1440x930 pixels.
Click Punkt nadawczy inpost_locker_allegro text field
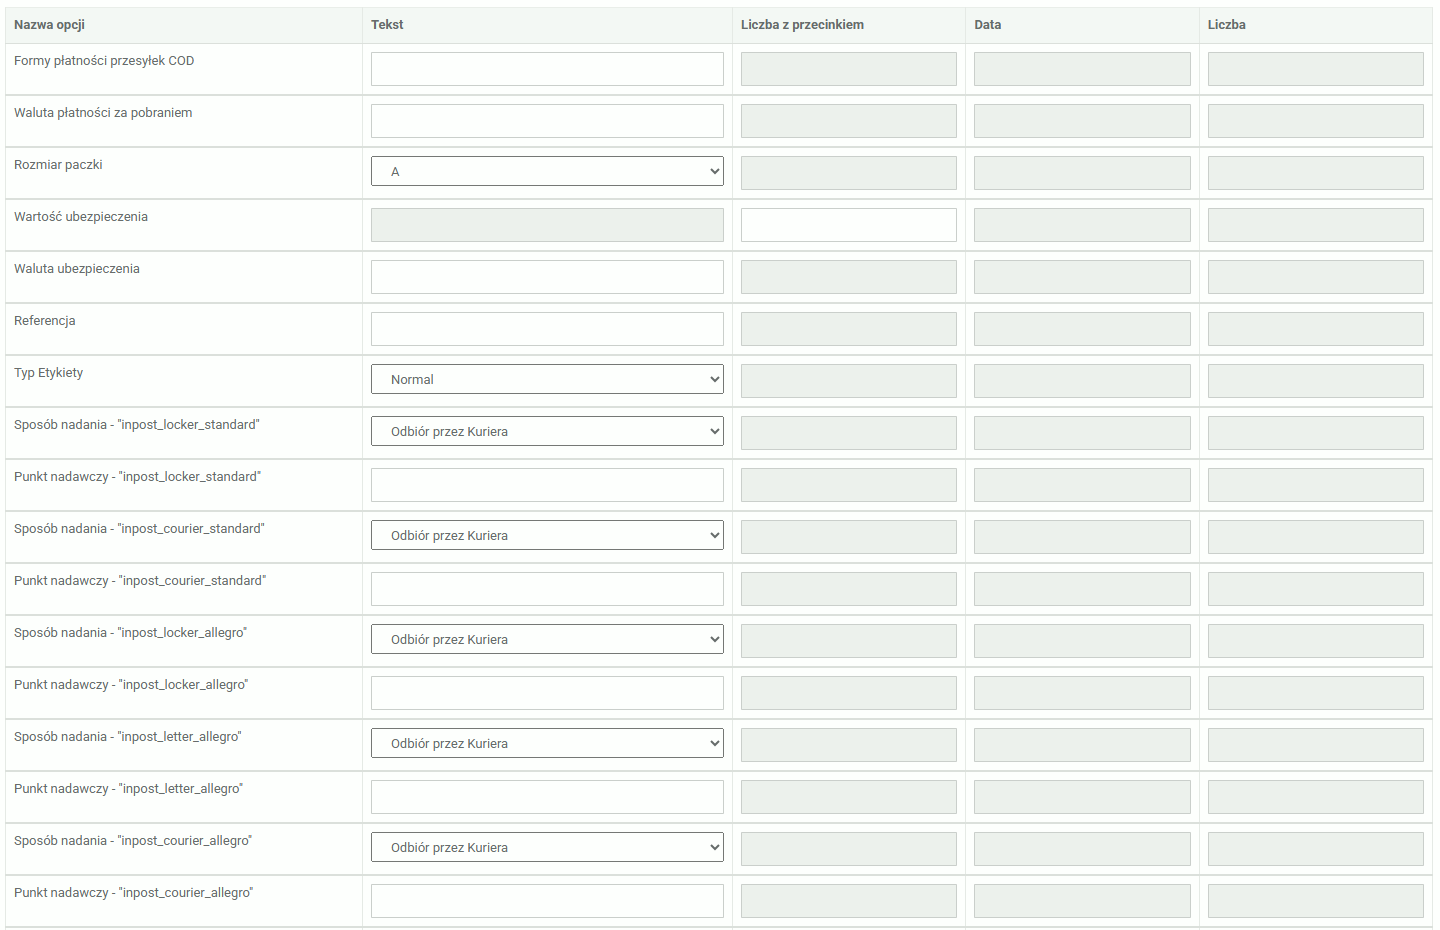[547, 693]
